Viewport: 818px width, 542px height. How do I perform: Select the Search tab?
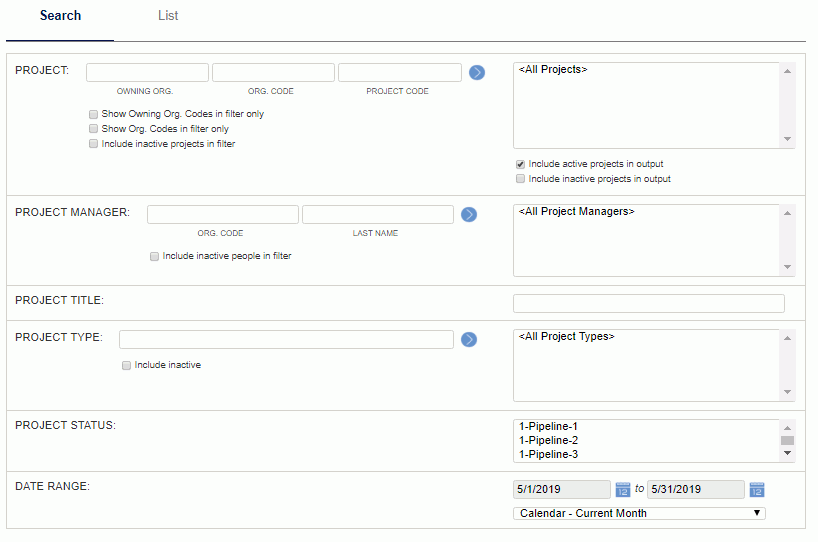click(61, 16)
